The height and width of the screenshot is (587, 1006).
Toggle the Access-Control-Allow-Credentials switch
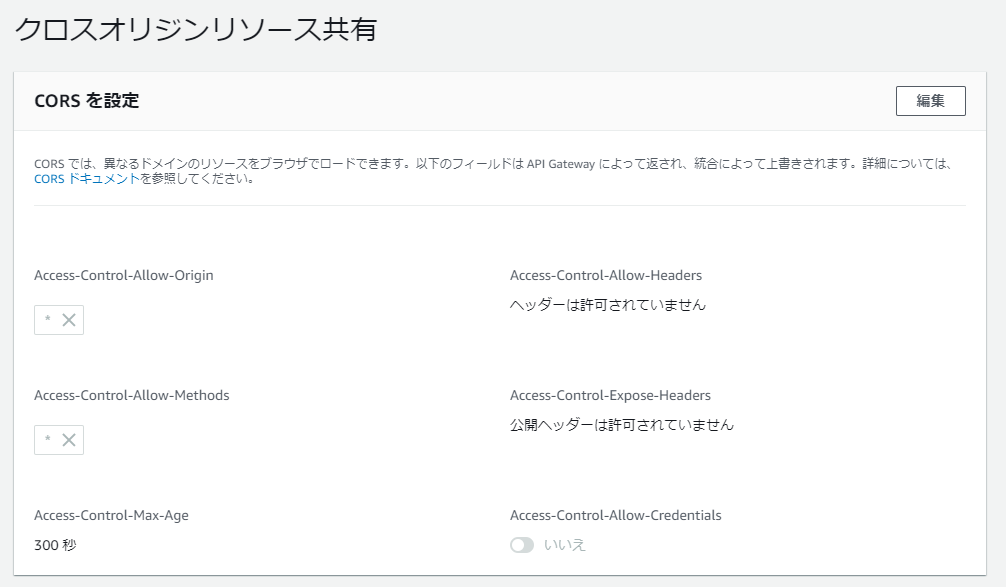pyautogui.click(x=522, y=545)
